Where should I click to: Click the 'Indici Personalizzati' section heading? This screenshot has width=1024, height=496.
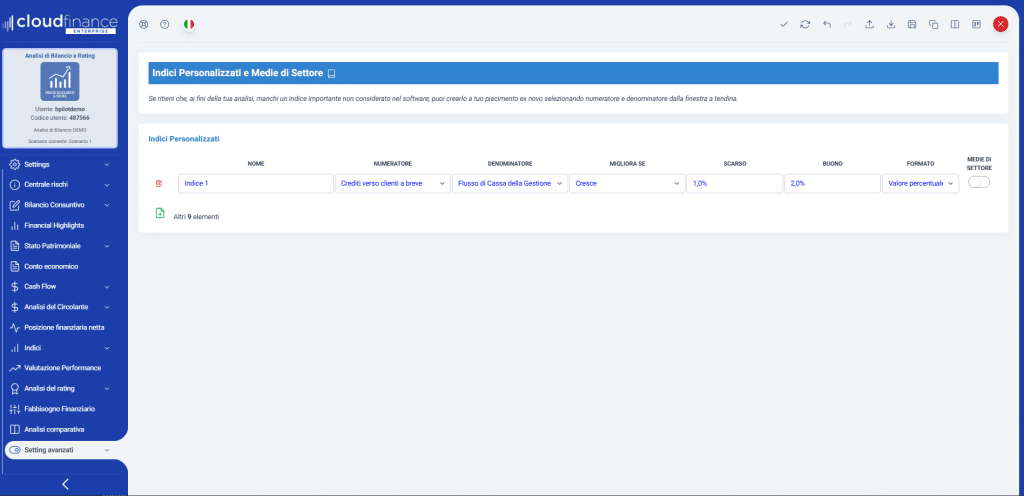(x=184, y=139)
